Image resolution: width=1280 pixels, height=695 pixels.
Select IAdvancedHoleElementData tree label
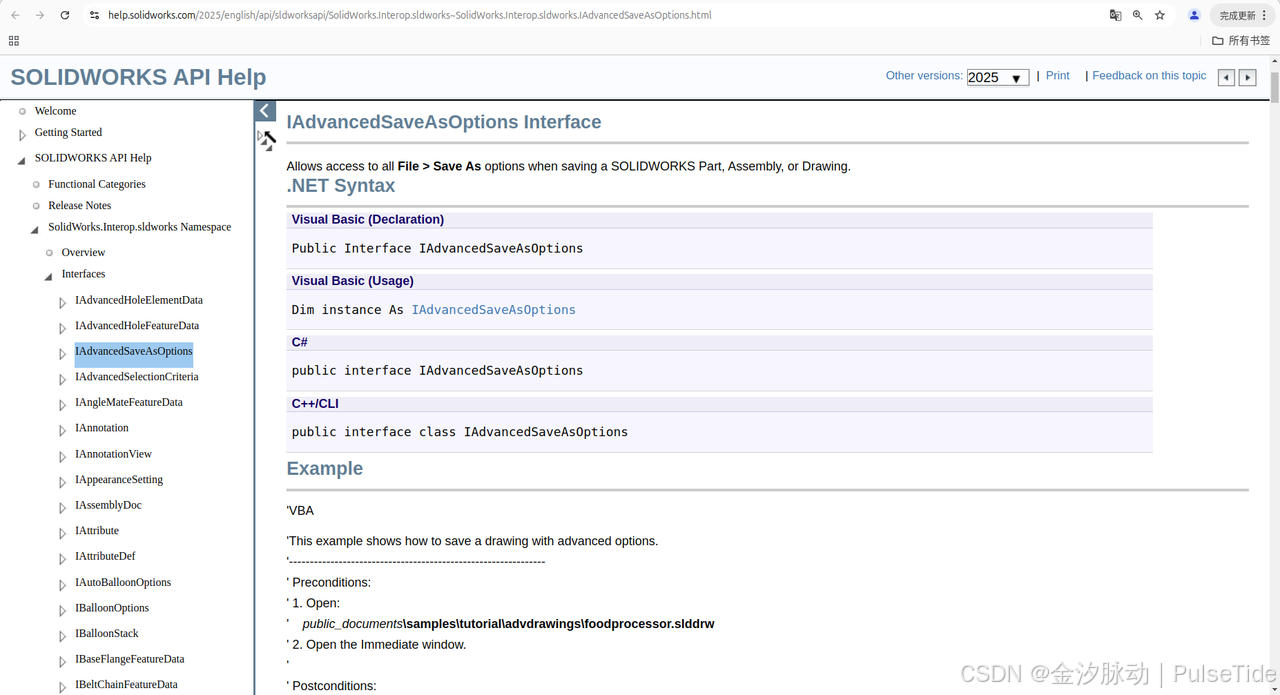139,300
